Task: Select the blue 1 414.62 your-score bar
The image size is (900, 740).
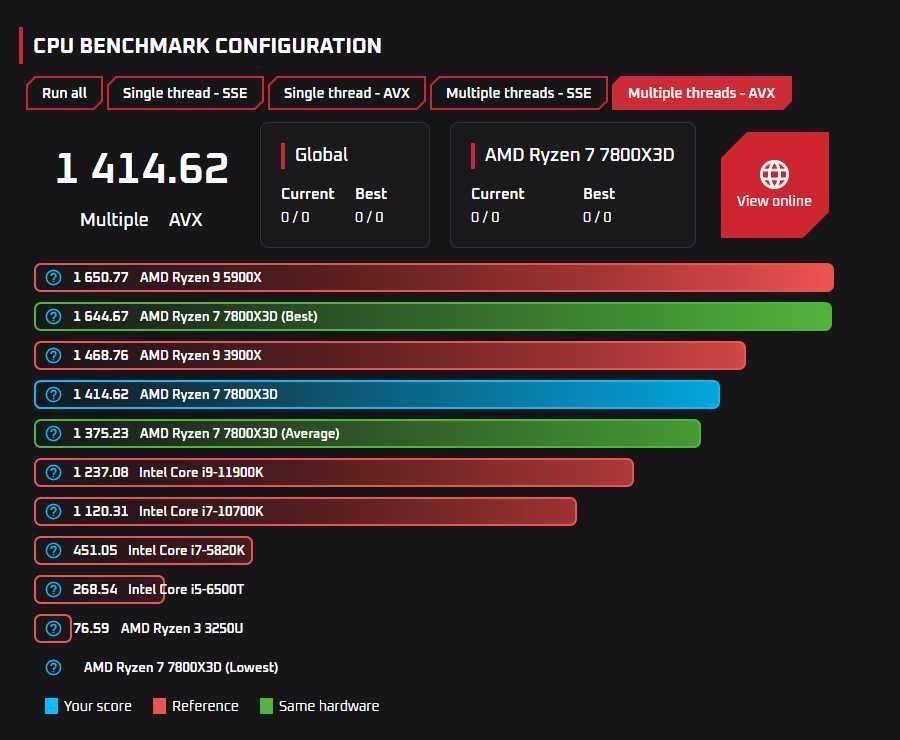Action: coord(377,395)
